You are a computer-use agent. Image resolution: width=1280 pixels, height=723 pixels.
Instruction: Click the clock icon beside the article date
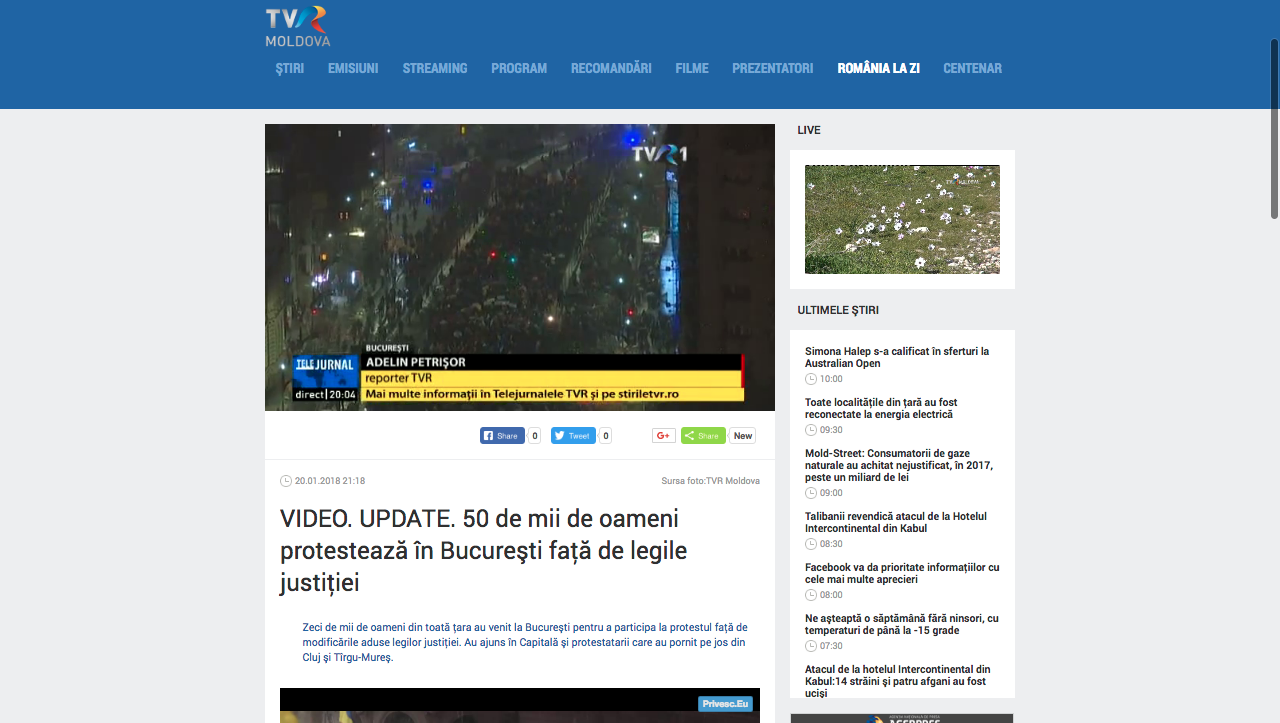click(286, 481)
